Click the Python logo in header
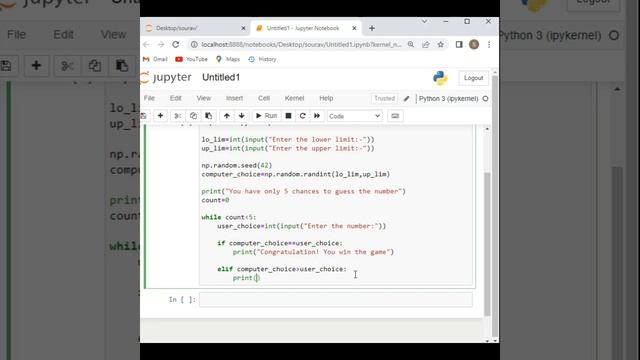 pyautogui.click(x=440, y=78)
